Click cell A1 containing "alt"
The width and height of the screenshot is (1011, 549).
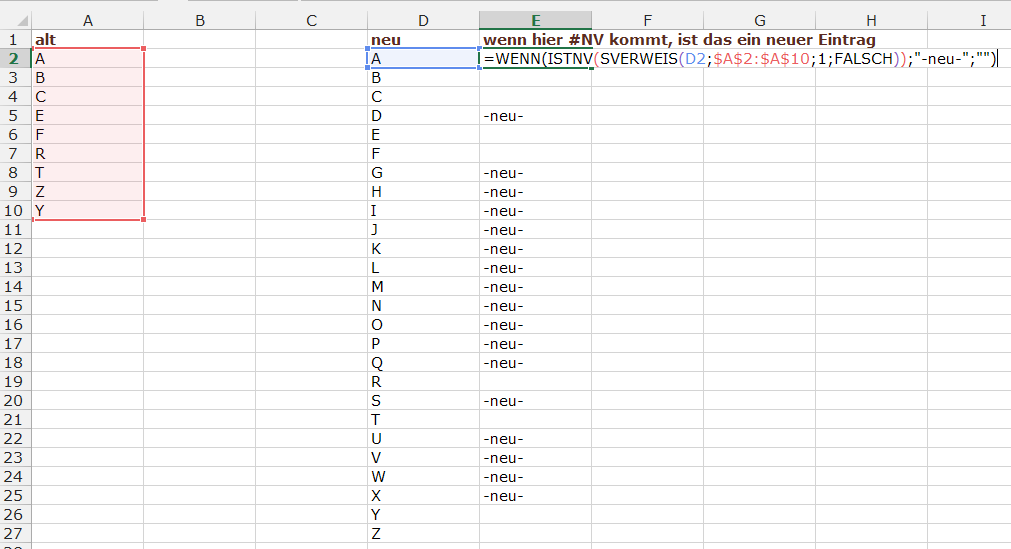pyautogui.click(x=88, y=40)
